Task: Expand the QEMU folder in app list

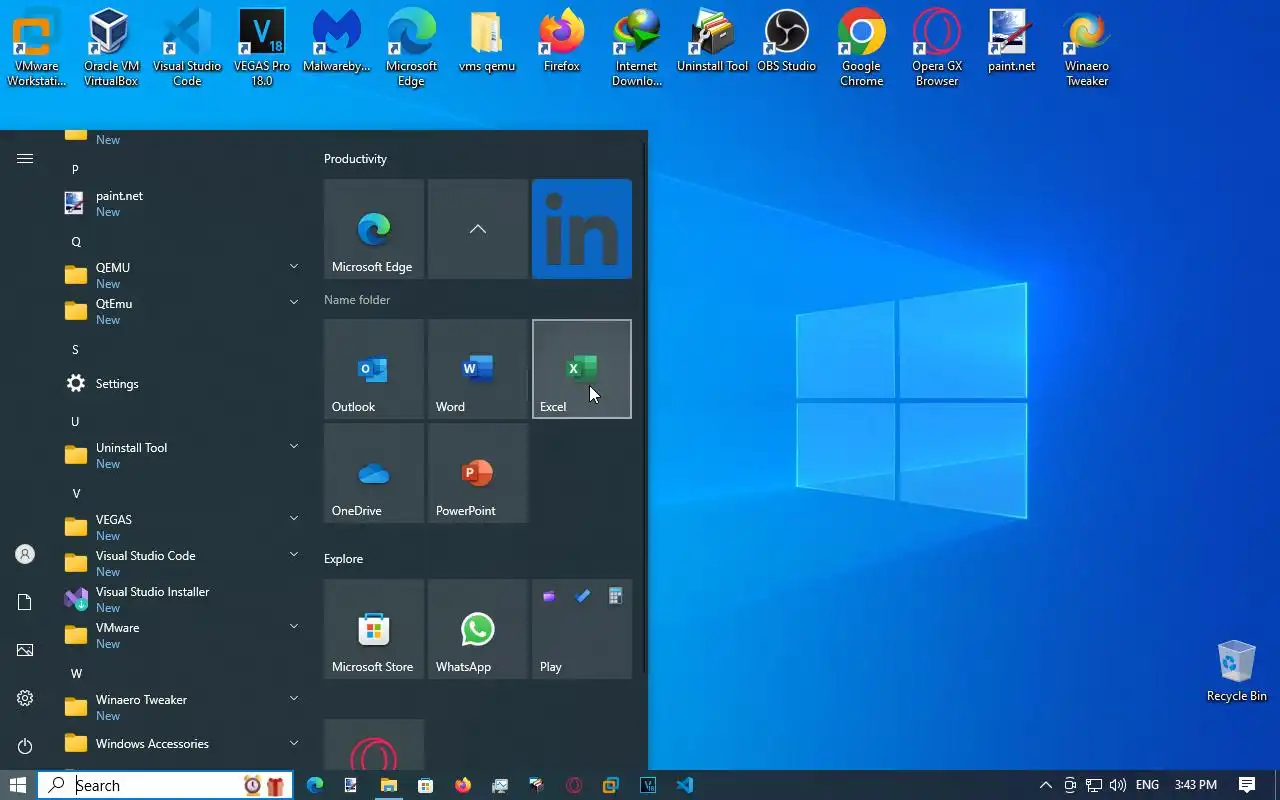Action: (x=294, y=266)
